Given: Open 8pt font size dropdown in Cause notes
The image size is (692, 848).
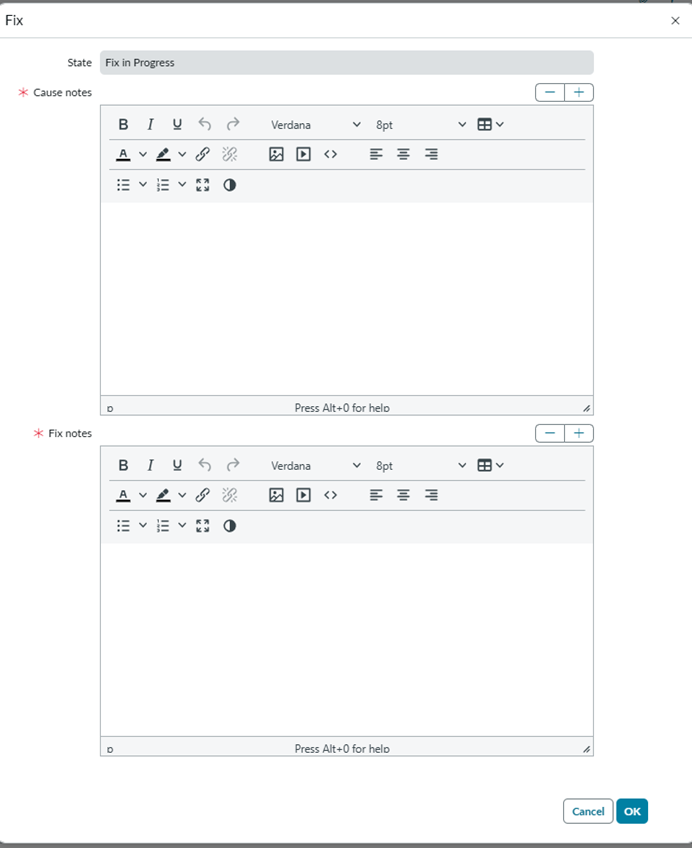Looking at the screenshot, I should (x=421, y=125).
